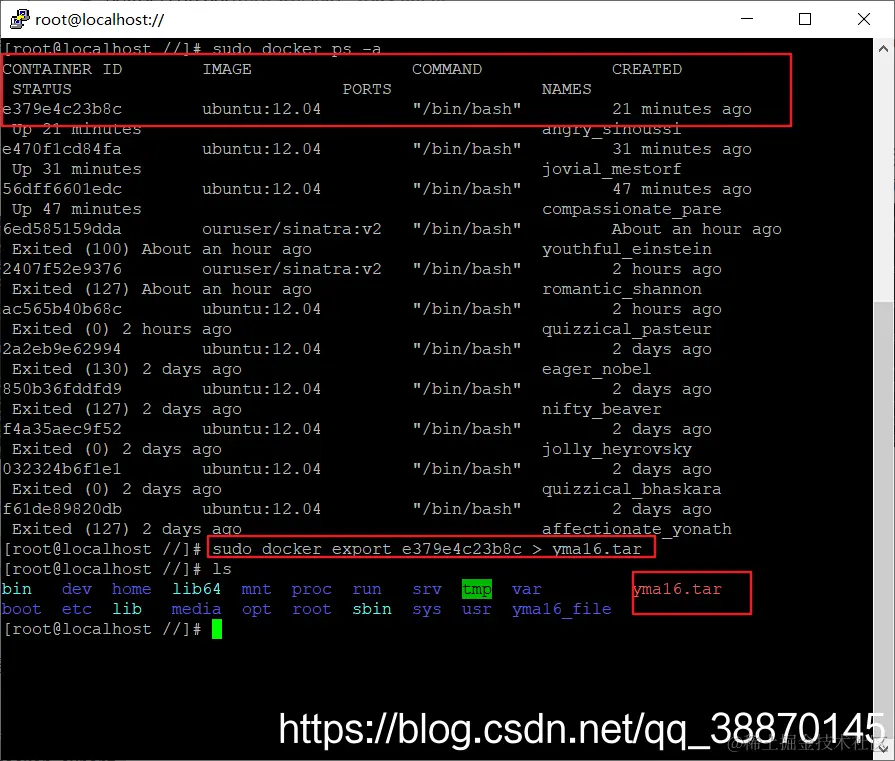
Task: Click the container name quizzical_bhaskara
Action: point(631,489)
